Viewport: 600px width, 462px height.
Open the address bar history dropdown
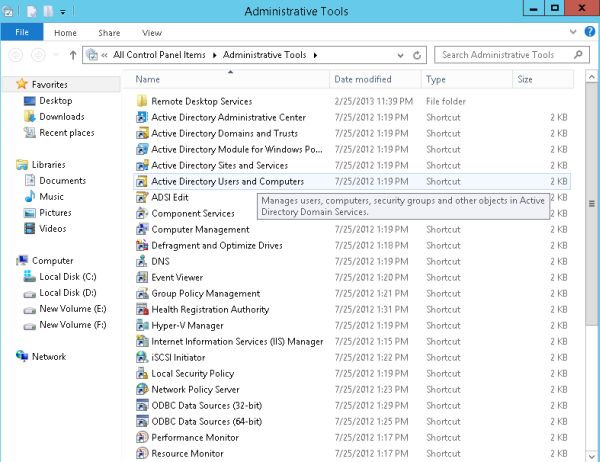click(x=401, y=55)
